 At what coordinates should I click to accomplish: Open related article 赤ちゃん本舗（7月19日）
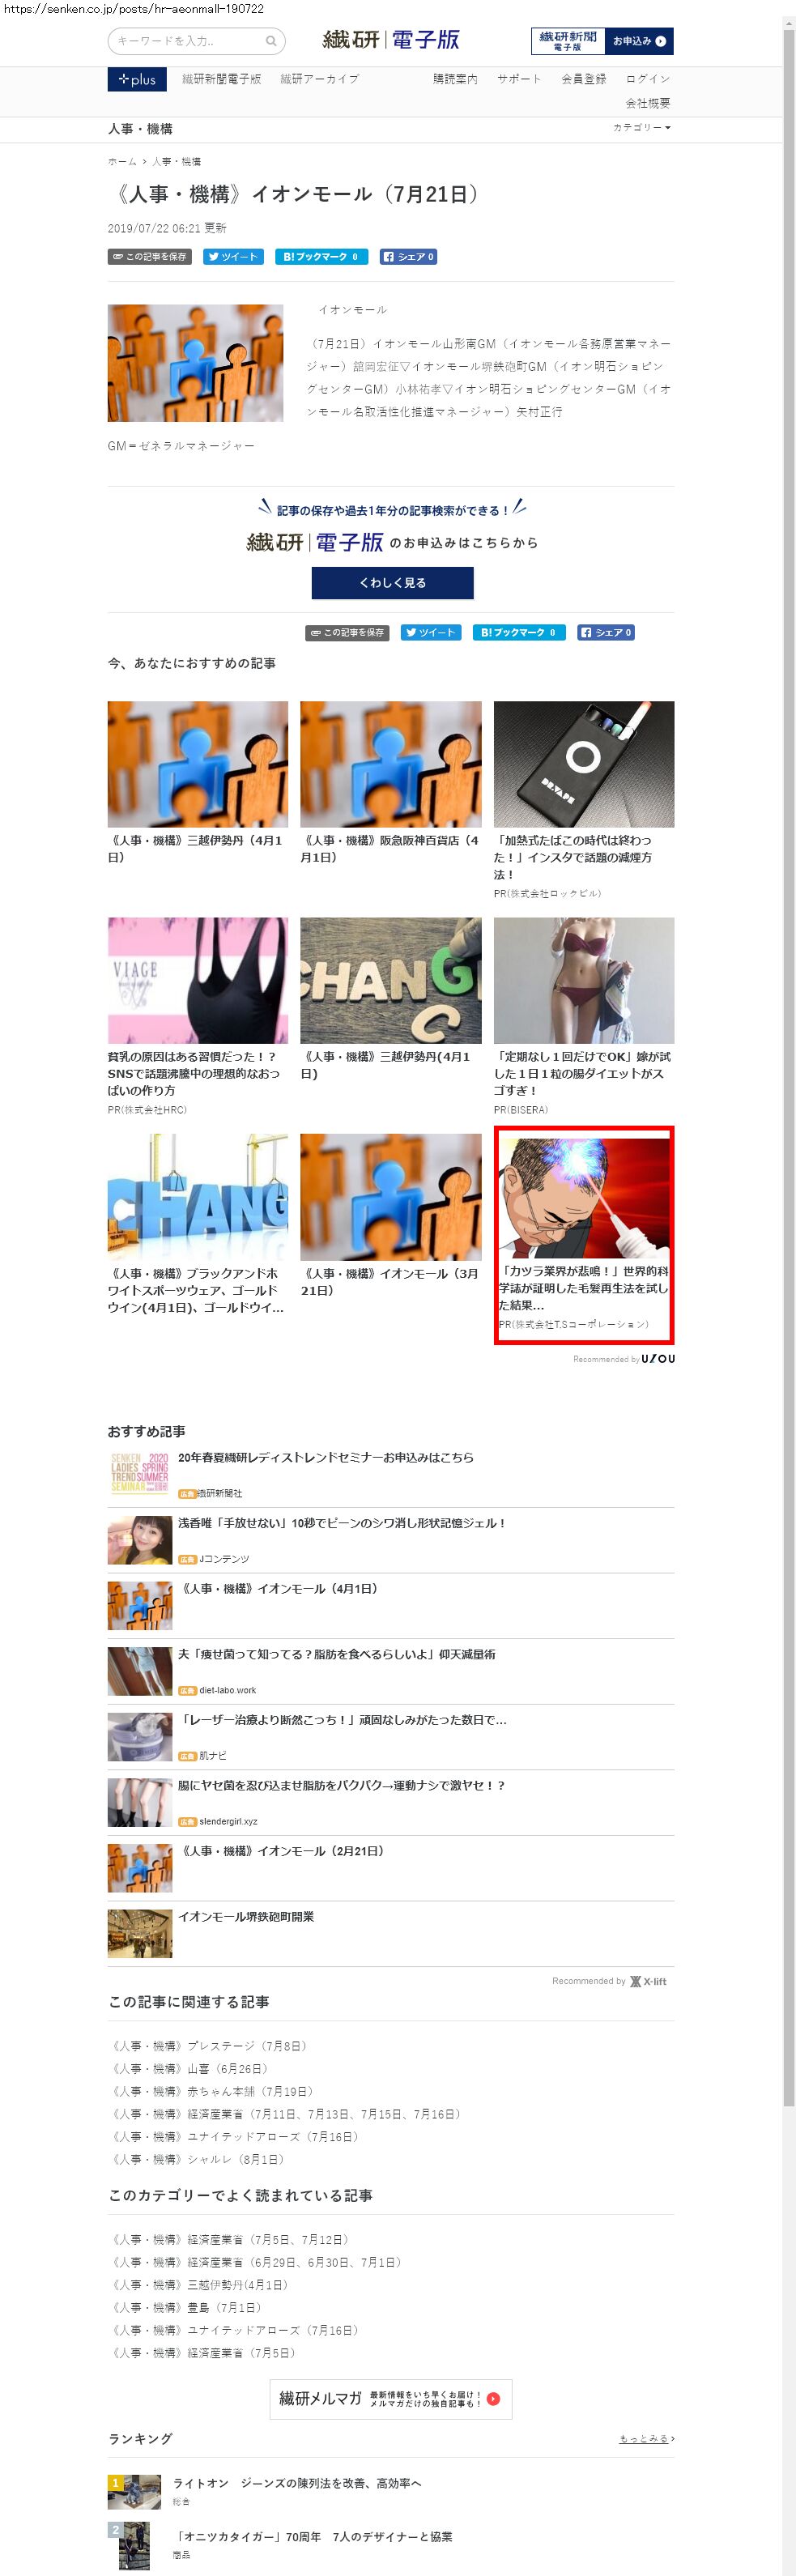214,2092
